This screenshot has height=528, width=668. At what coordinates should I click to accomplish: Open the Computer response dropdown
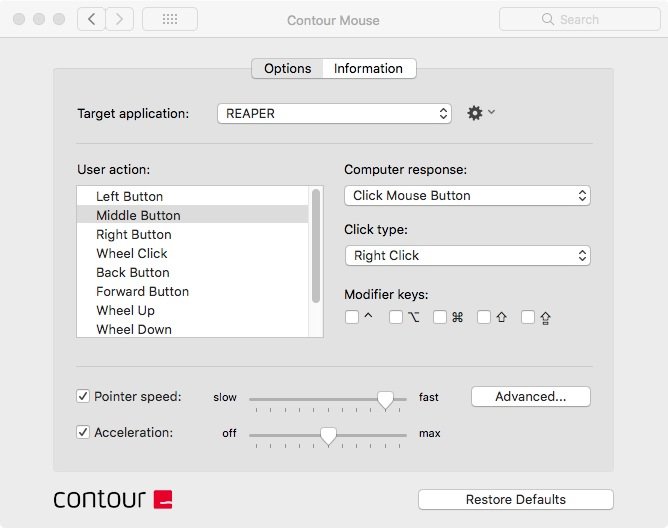click(467, 196)
